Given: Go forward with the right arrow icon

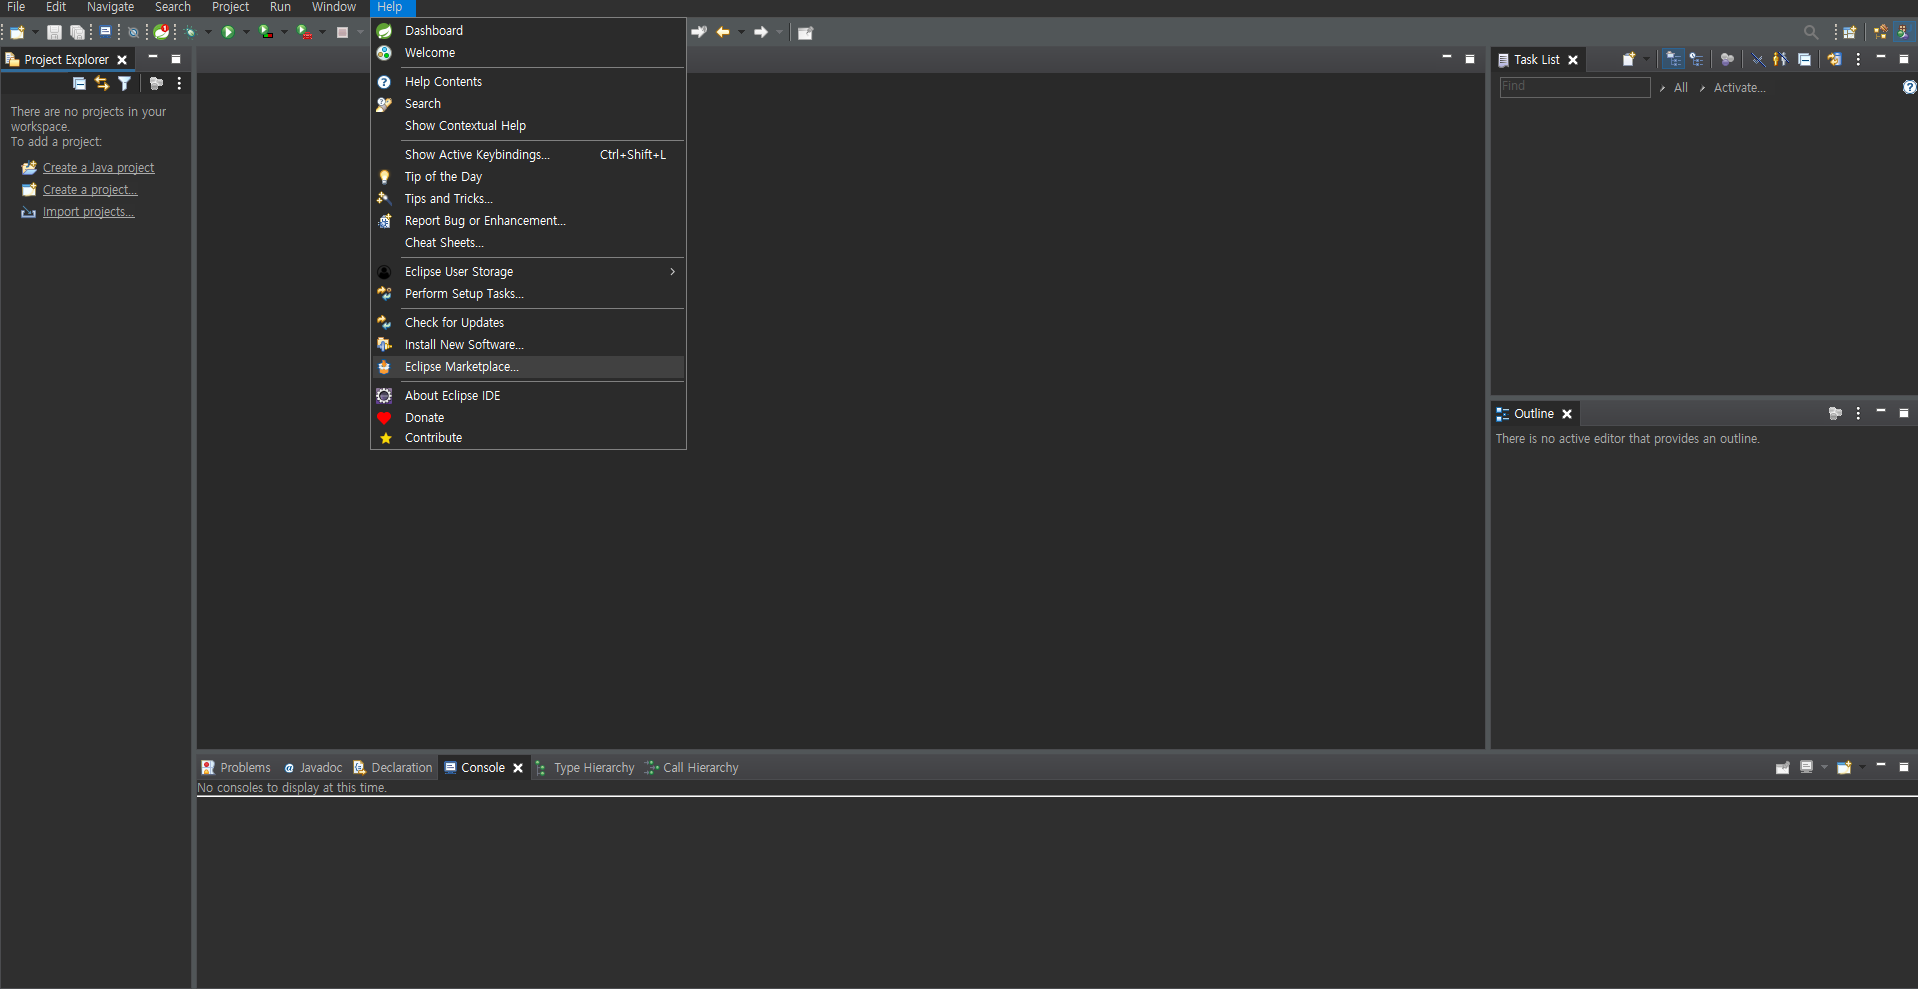Looking at the screenshot, I should coord(761,32).
